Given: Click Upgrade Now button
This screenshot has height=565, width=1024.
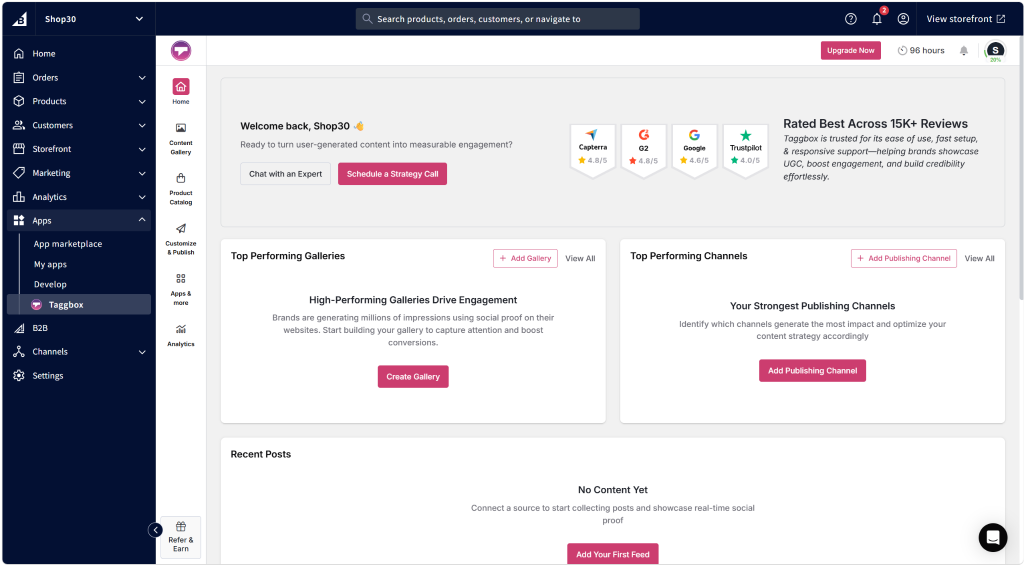Looking at the screenshot, I should coord(850,50).
